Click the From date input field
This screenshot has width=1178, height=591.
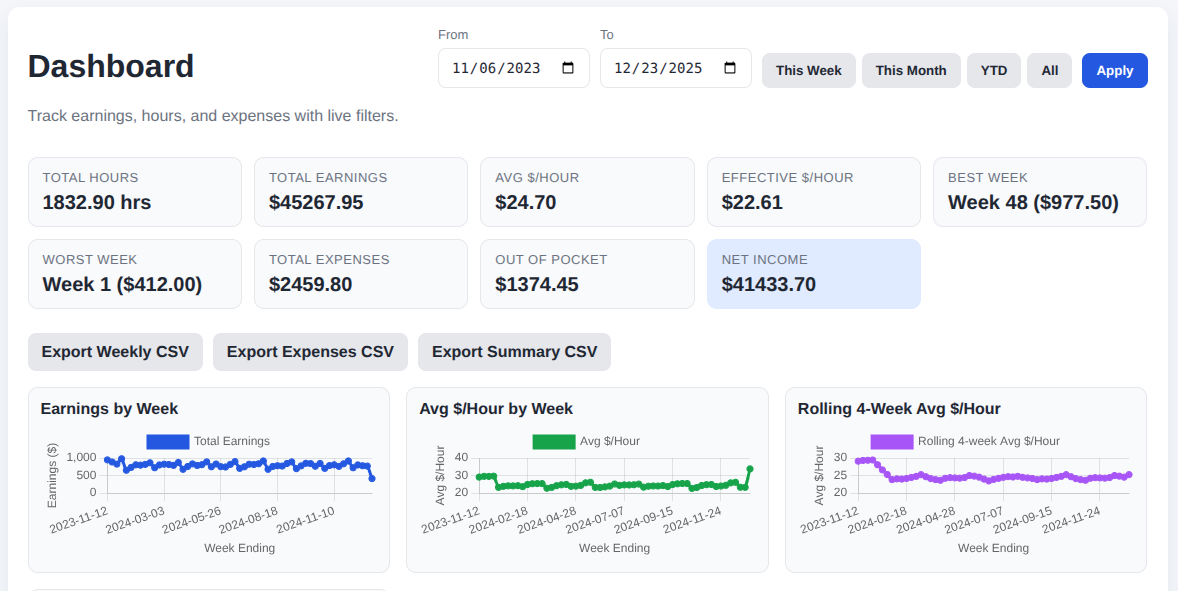coord(497,68)
